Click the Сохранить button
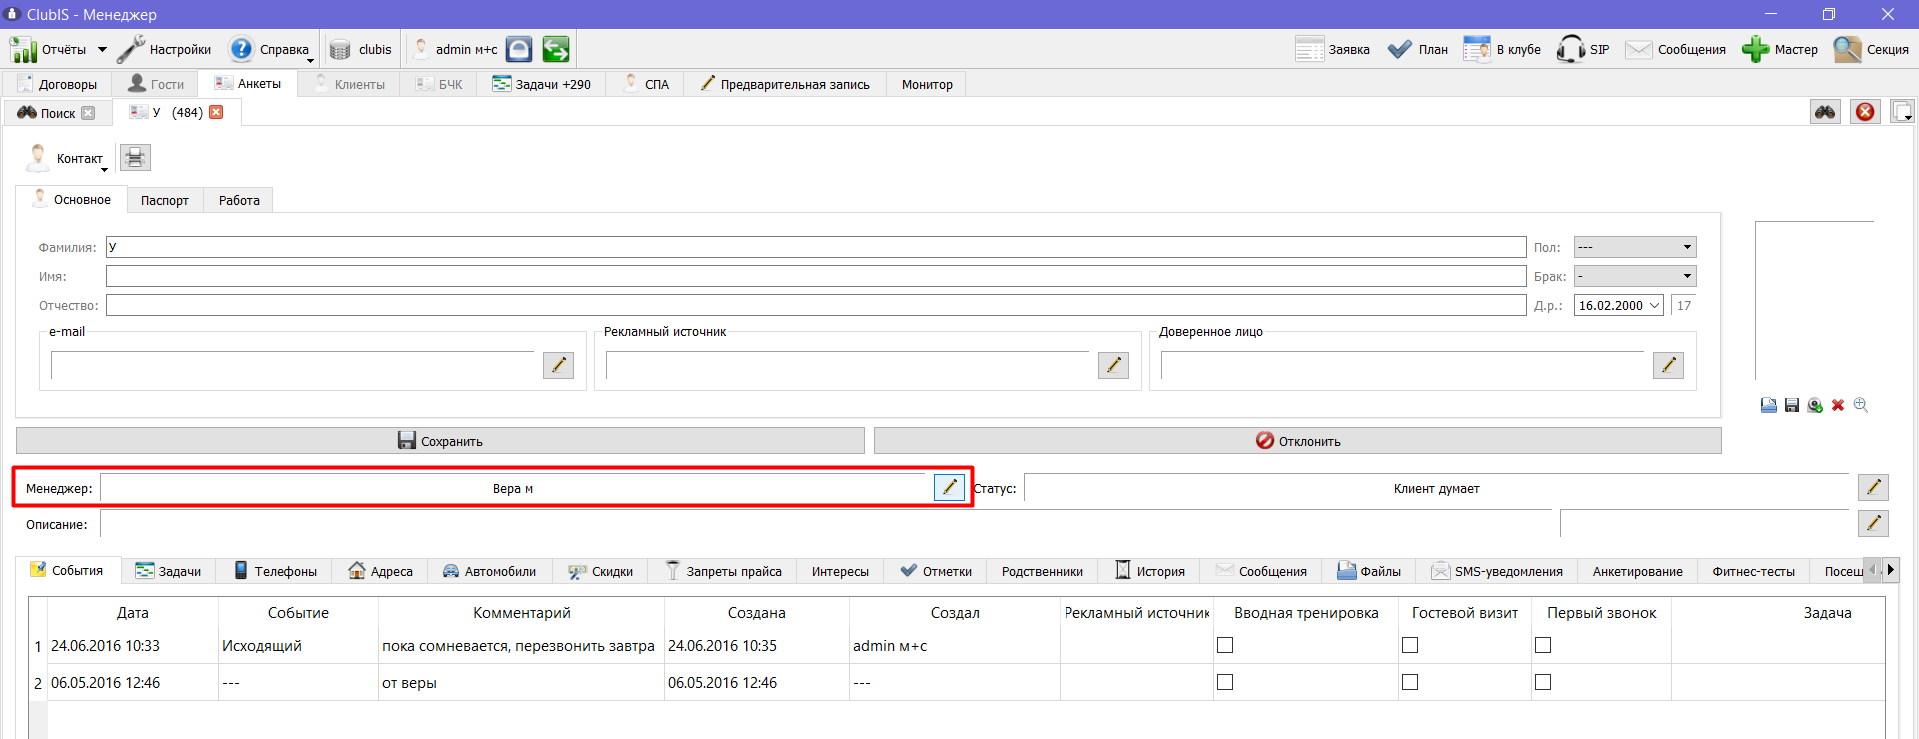This screenshot has width=1919, height=739. (x=440, y=441)
